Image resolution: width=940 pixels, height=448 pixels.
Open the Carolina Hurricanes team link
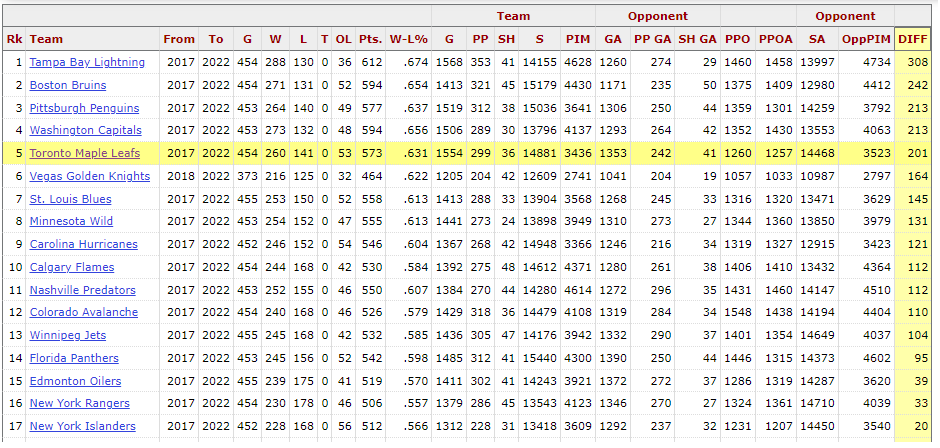[x=83, y=244]
